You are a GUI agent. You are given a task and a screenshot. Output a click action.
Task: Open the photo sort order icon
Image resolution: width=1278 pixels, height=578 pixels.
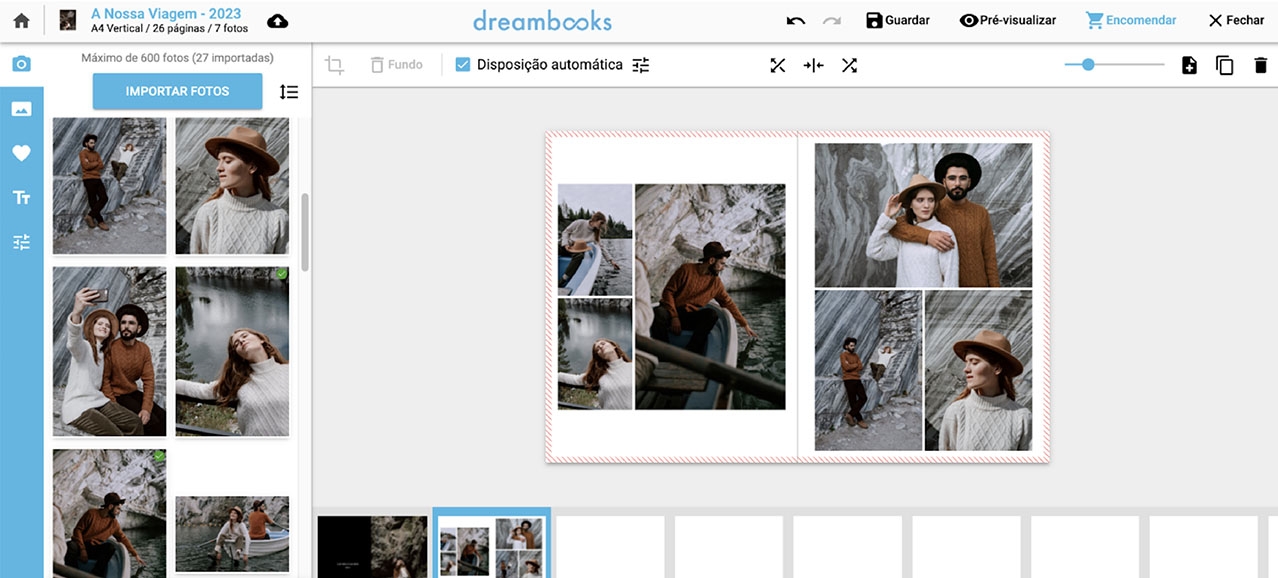pyautogui.click(x=289, y=91)
